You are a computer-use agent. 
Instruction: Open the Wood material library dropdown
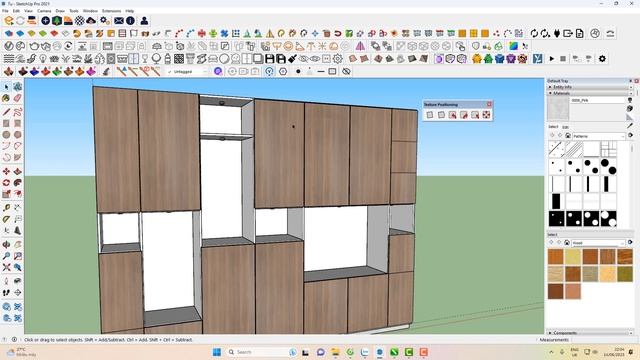(x=598, y=243)
